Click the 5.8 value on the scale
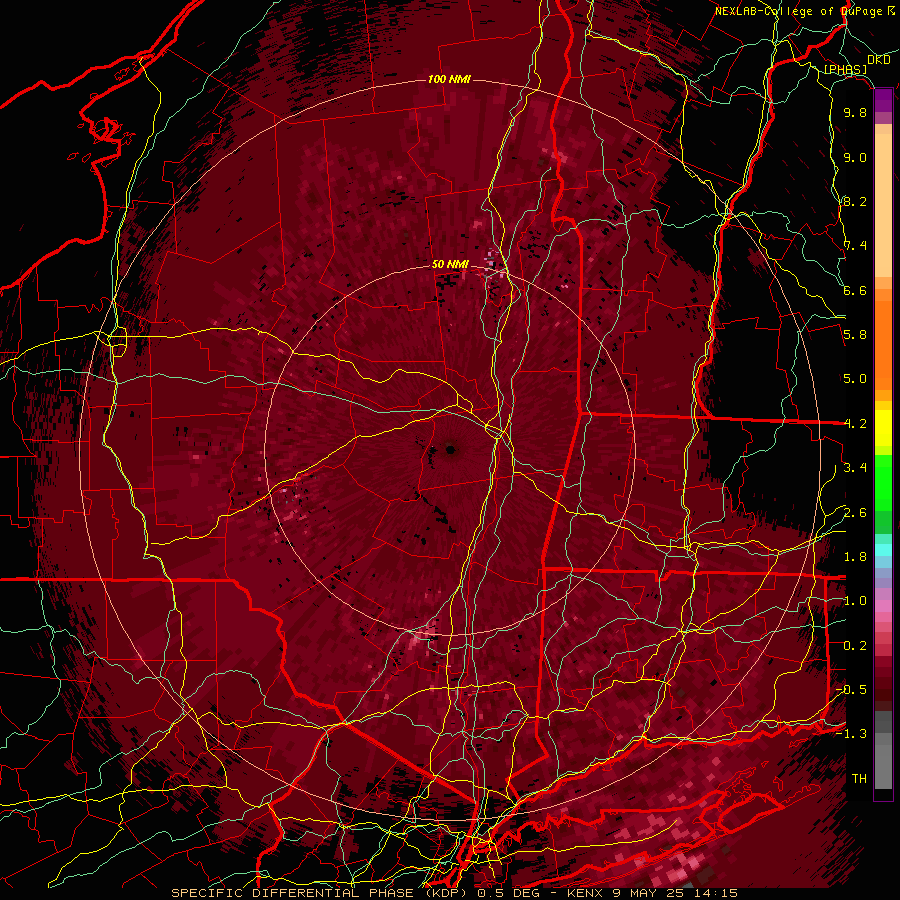Viewport: 900px width, 900px height. coord(855,335)
